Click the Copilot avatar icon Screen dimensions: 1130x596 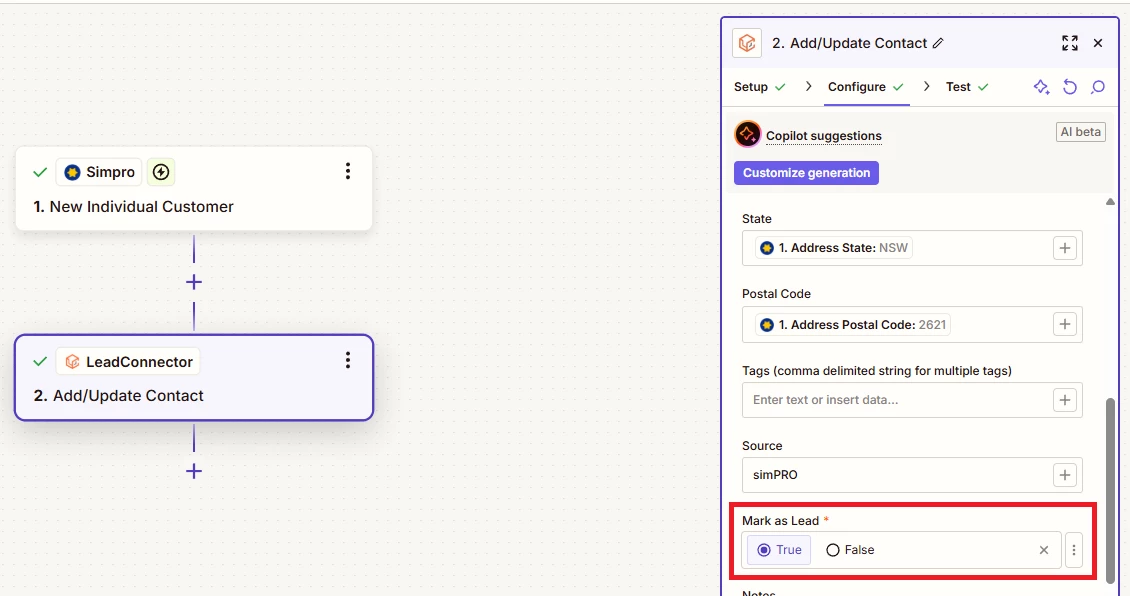tap(748, 134)
